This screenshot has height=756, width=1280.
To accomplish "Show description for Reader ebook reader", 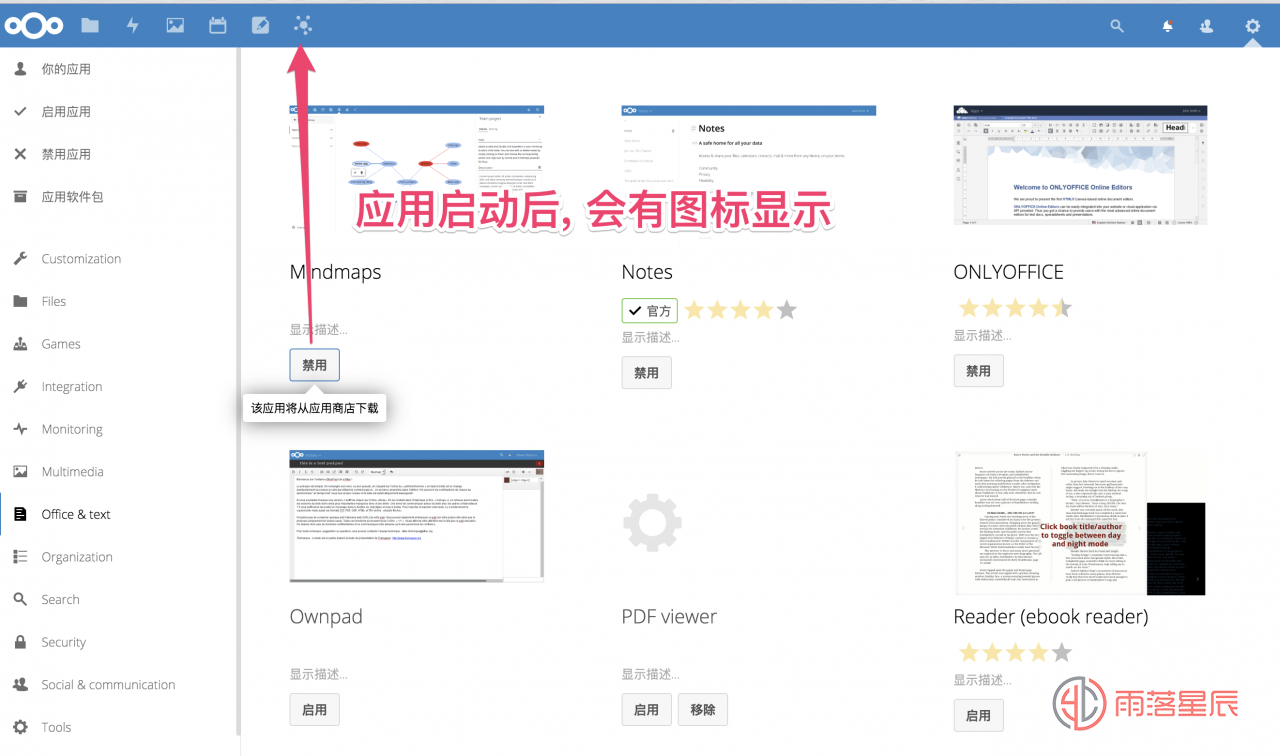I will tap(983, 680).
